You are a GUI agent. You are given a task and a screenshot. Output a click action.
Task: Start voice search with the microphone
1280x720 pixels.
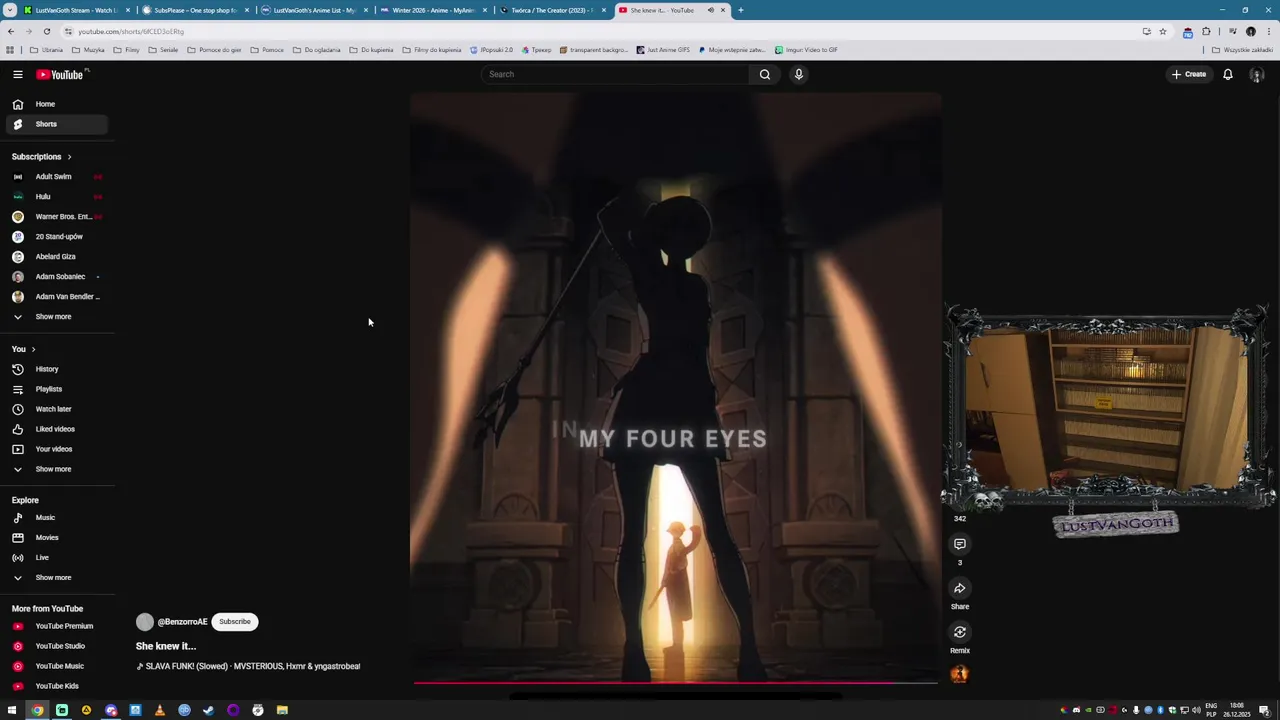click(x=798, y=74)
